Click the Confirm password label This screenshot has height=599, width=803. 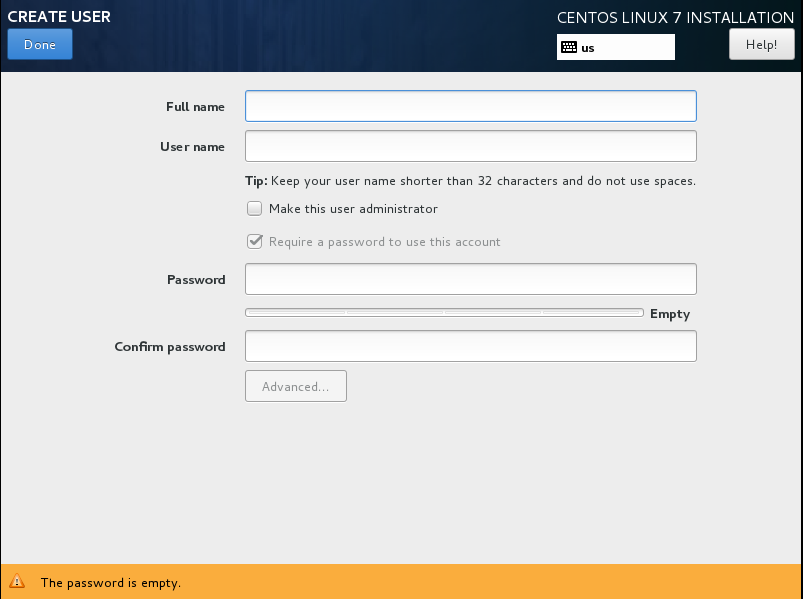(170, 347)
